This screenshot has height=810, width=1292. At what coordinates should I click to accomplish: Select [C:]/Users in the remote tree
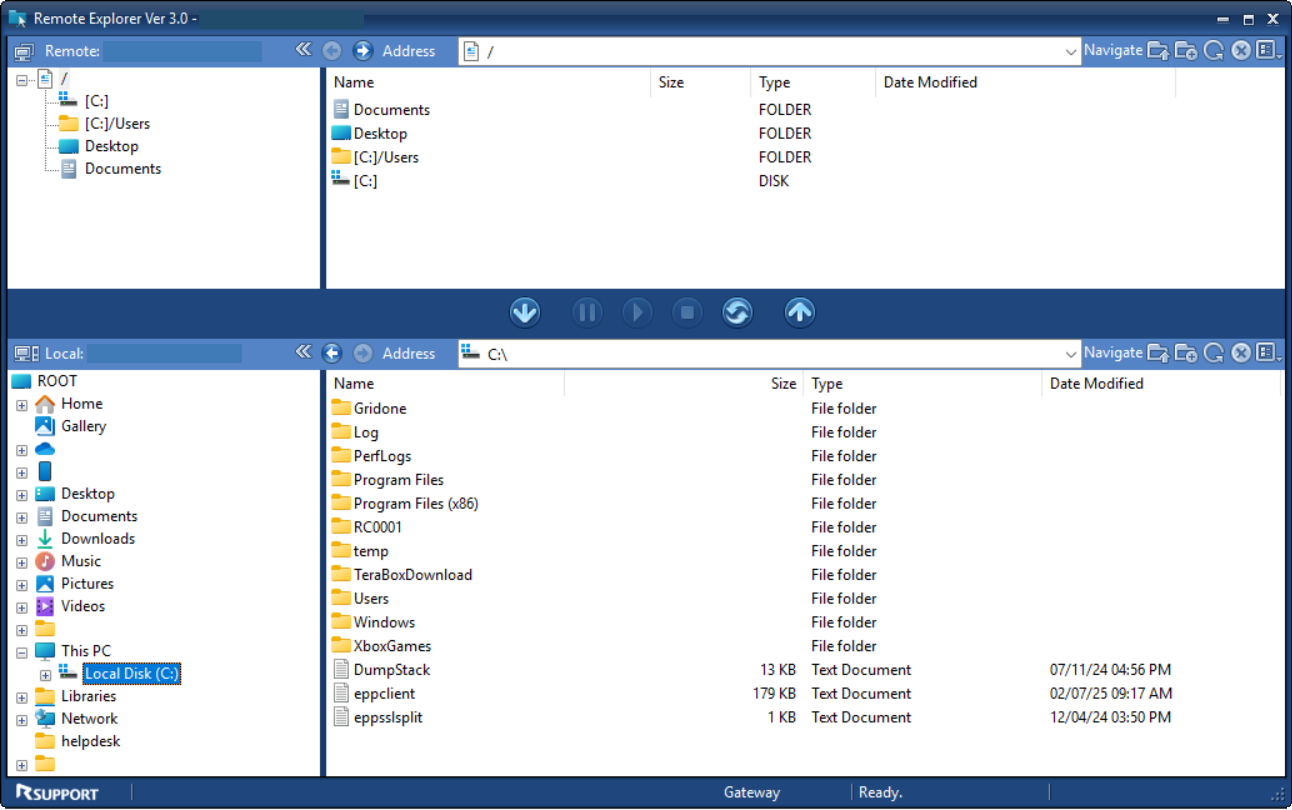point(117,124)
